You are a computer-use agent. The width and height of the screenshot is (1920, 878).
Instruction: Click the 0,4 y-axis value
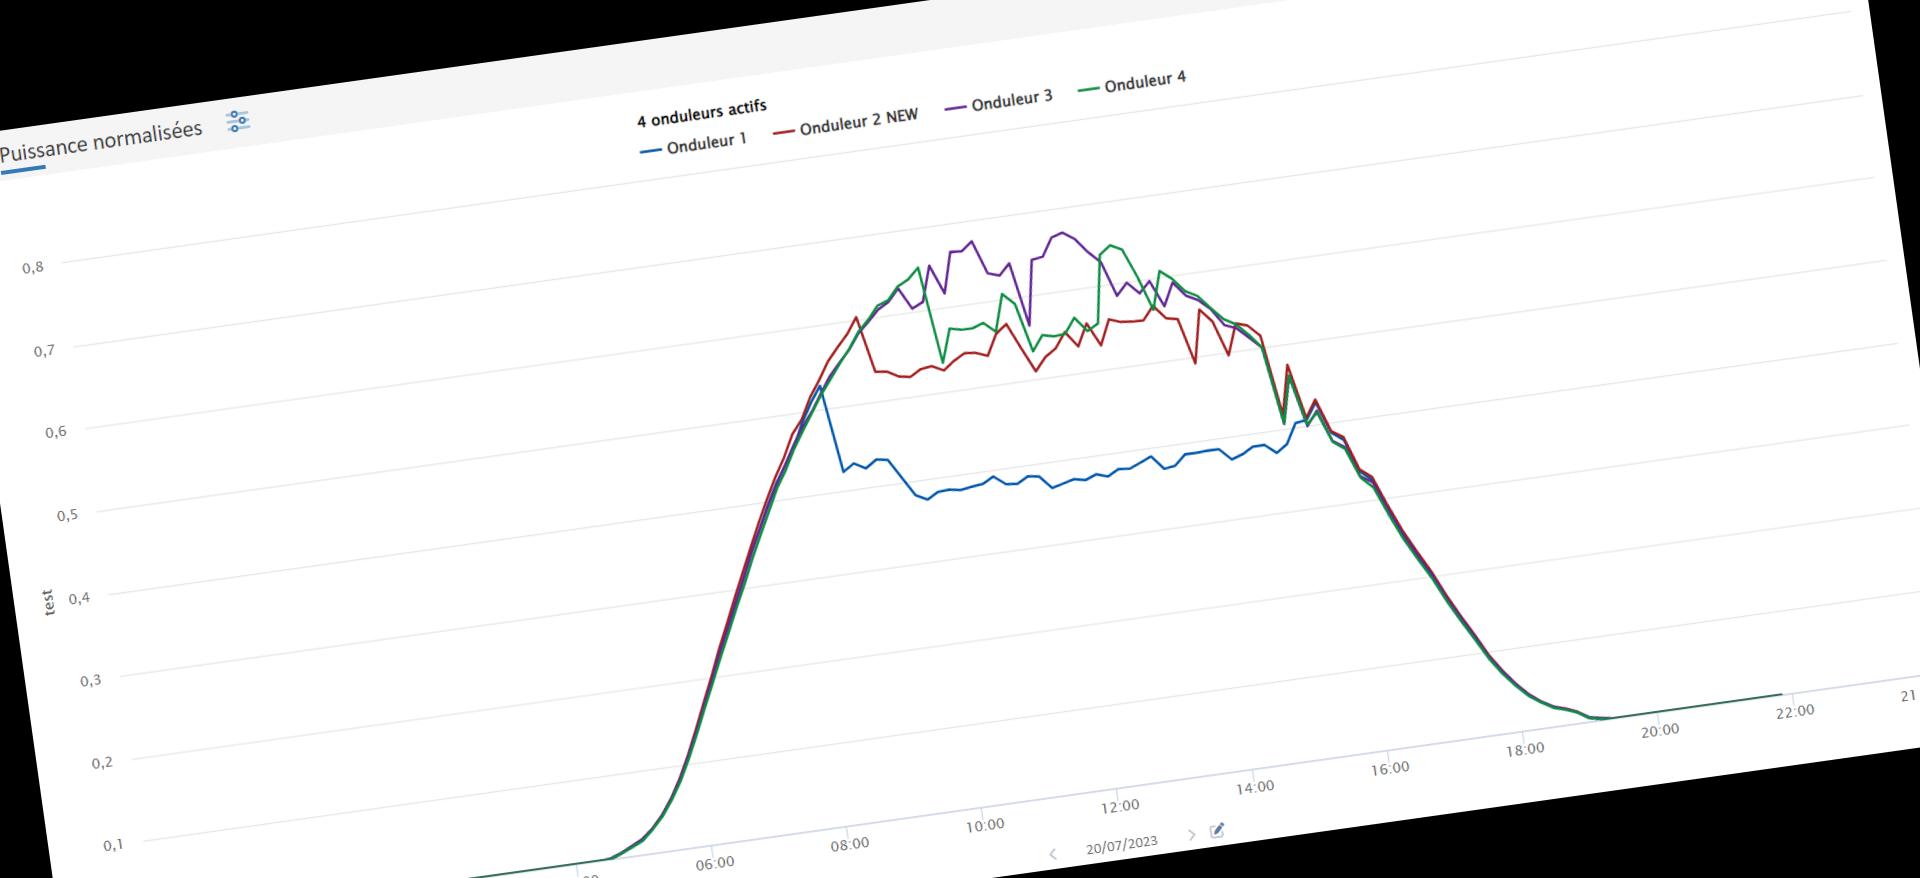(80, 598)
